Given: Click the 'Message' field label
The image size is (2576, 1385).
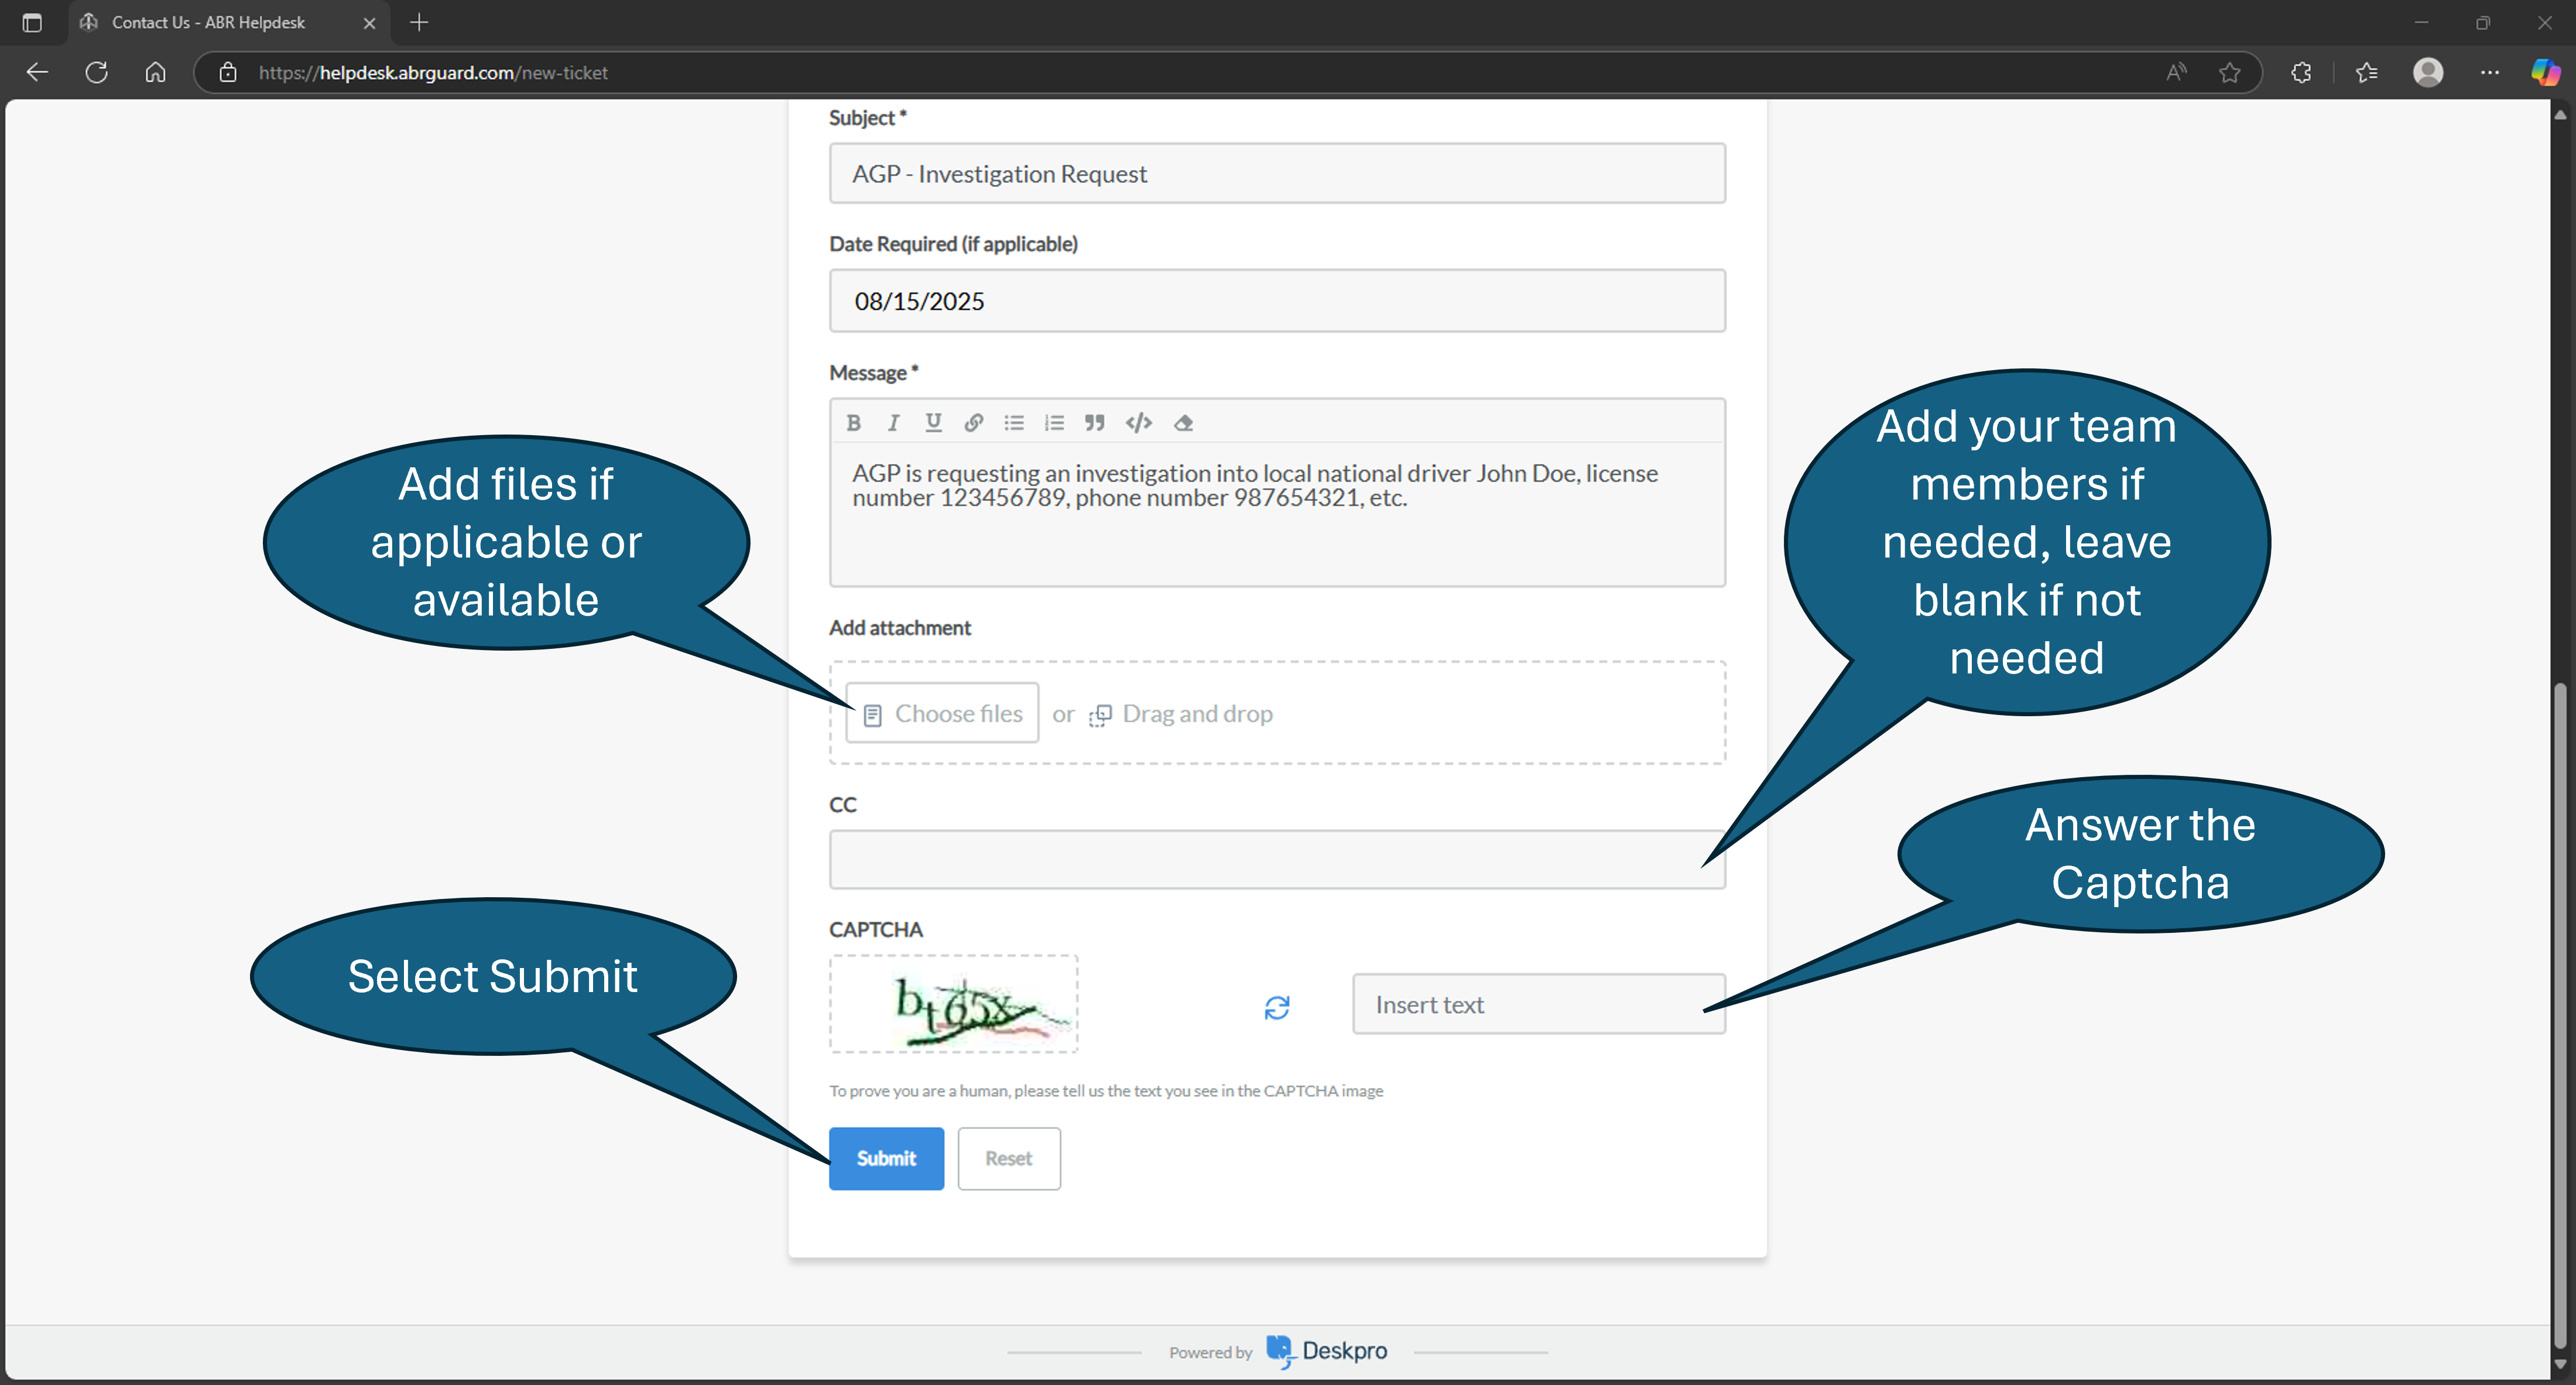Looking at the screenshot, I should point(873,373).
